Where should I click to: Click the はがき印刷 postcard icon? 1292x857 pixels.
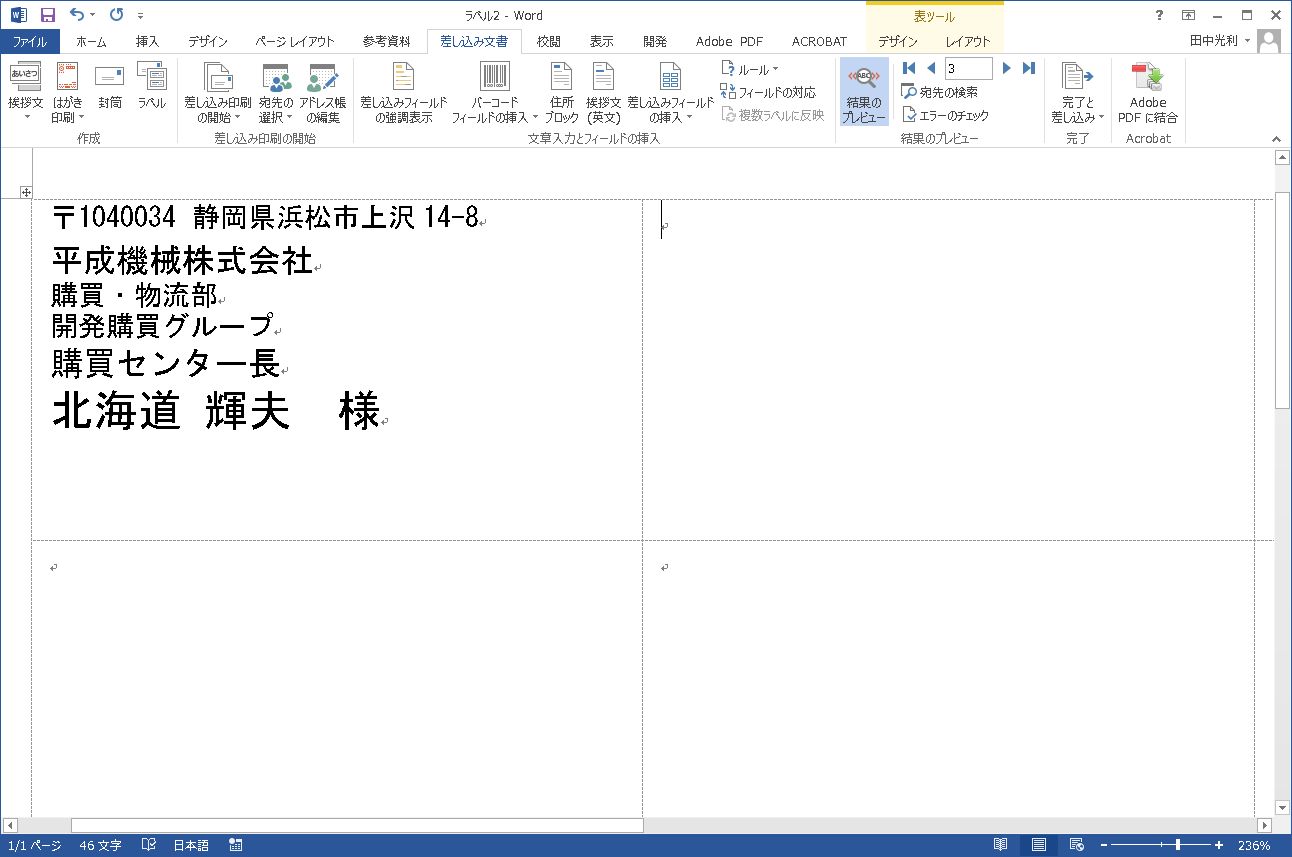(x=68, y=92)
